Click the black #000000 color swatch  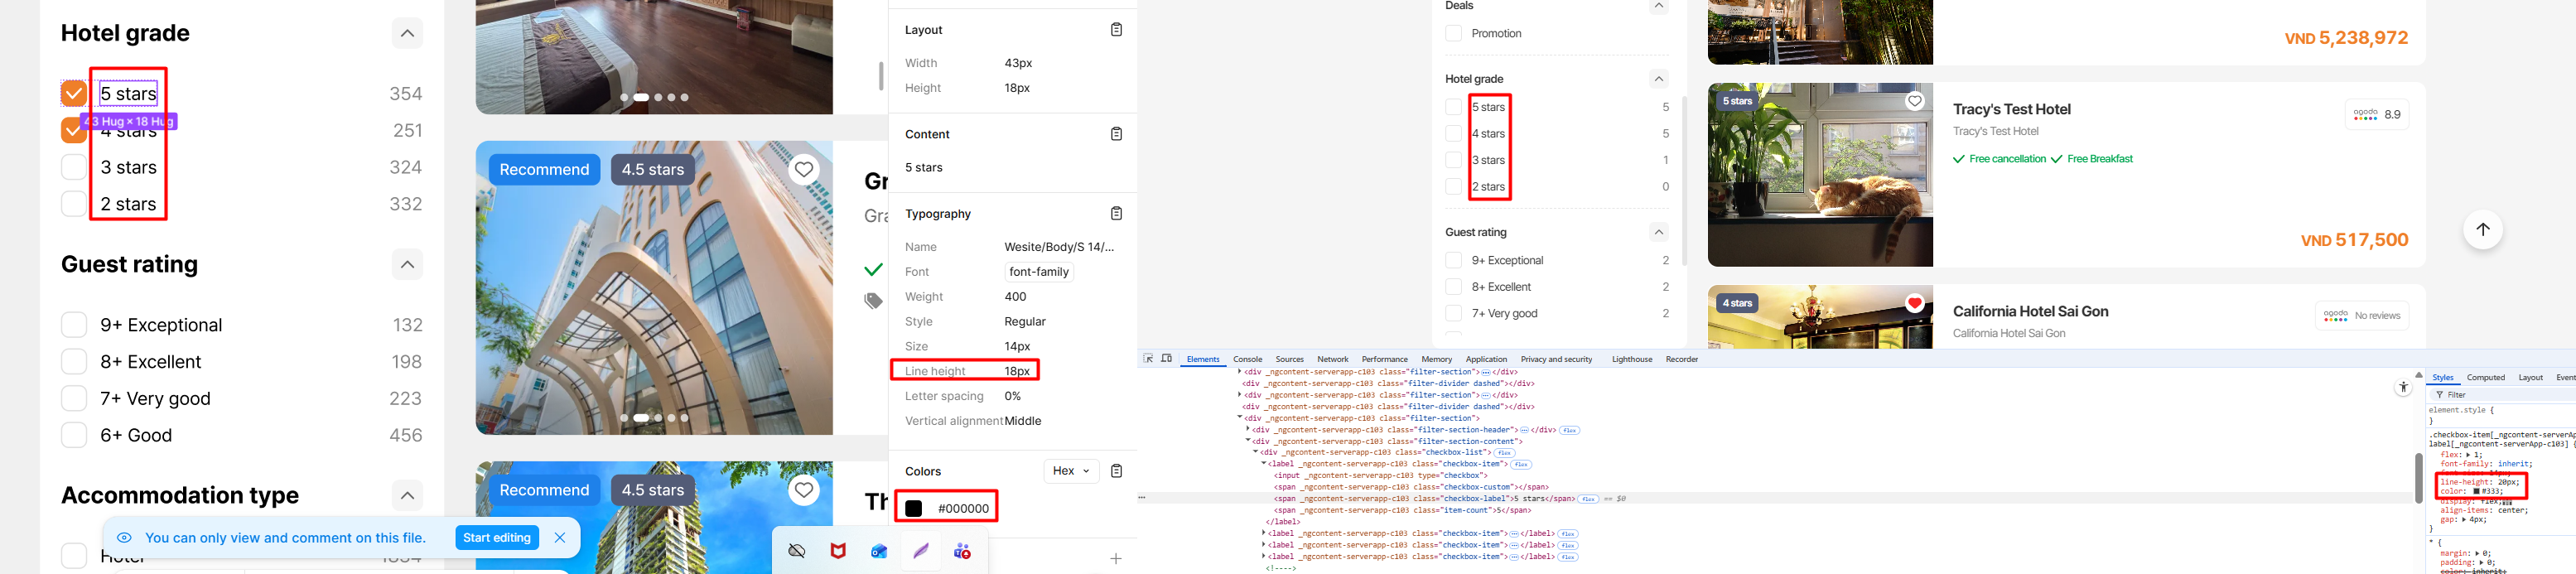913,509
